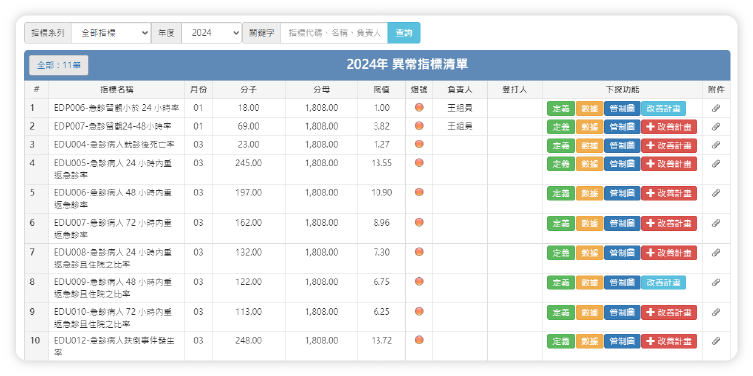
Task: Click threshold value 10.90
Action: pyautogui.click(x=381, y=193)
